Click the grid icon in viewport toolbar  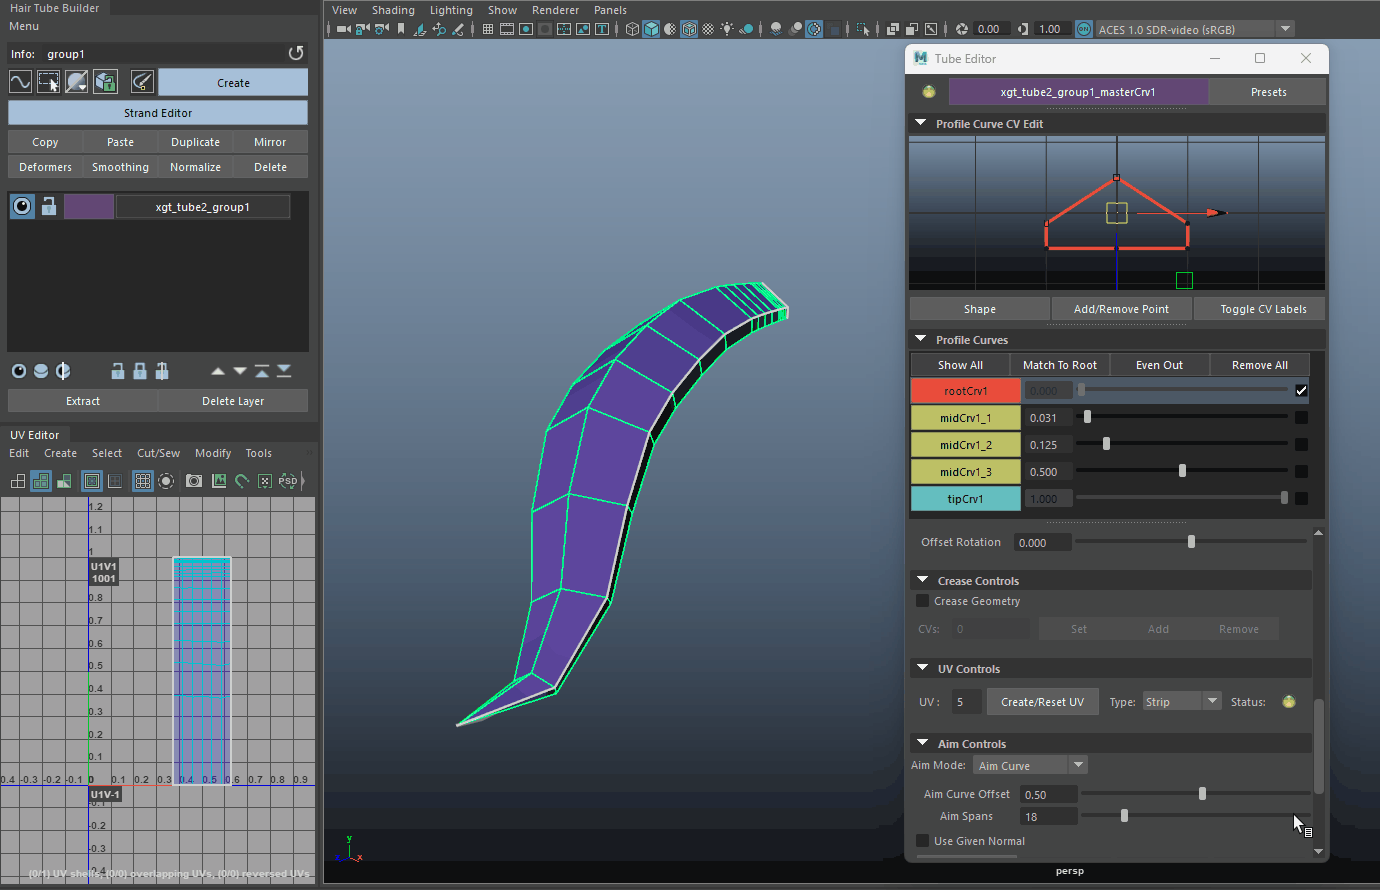click(488, 29)
